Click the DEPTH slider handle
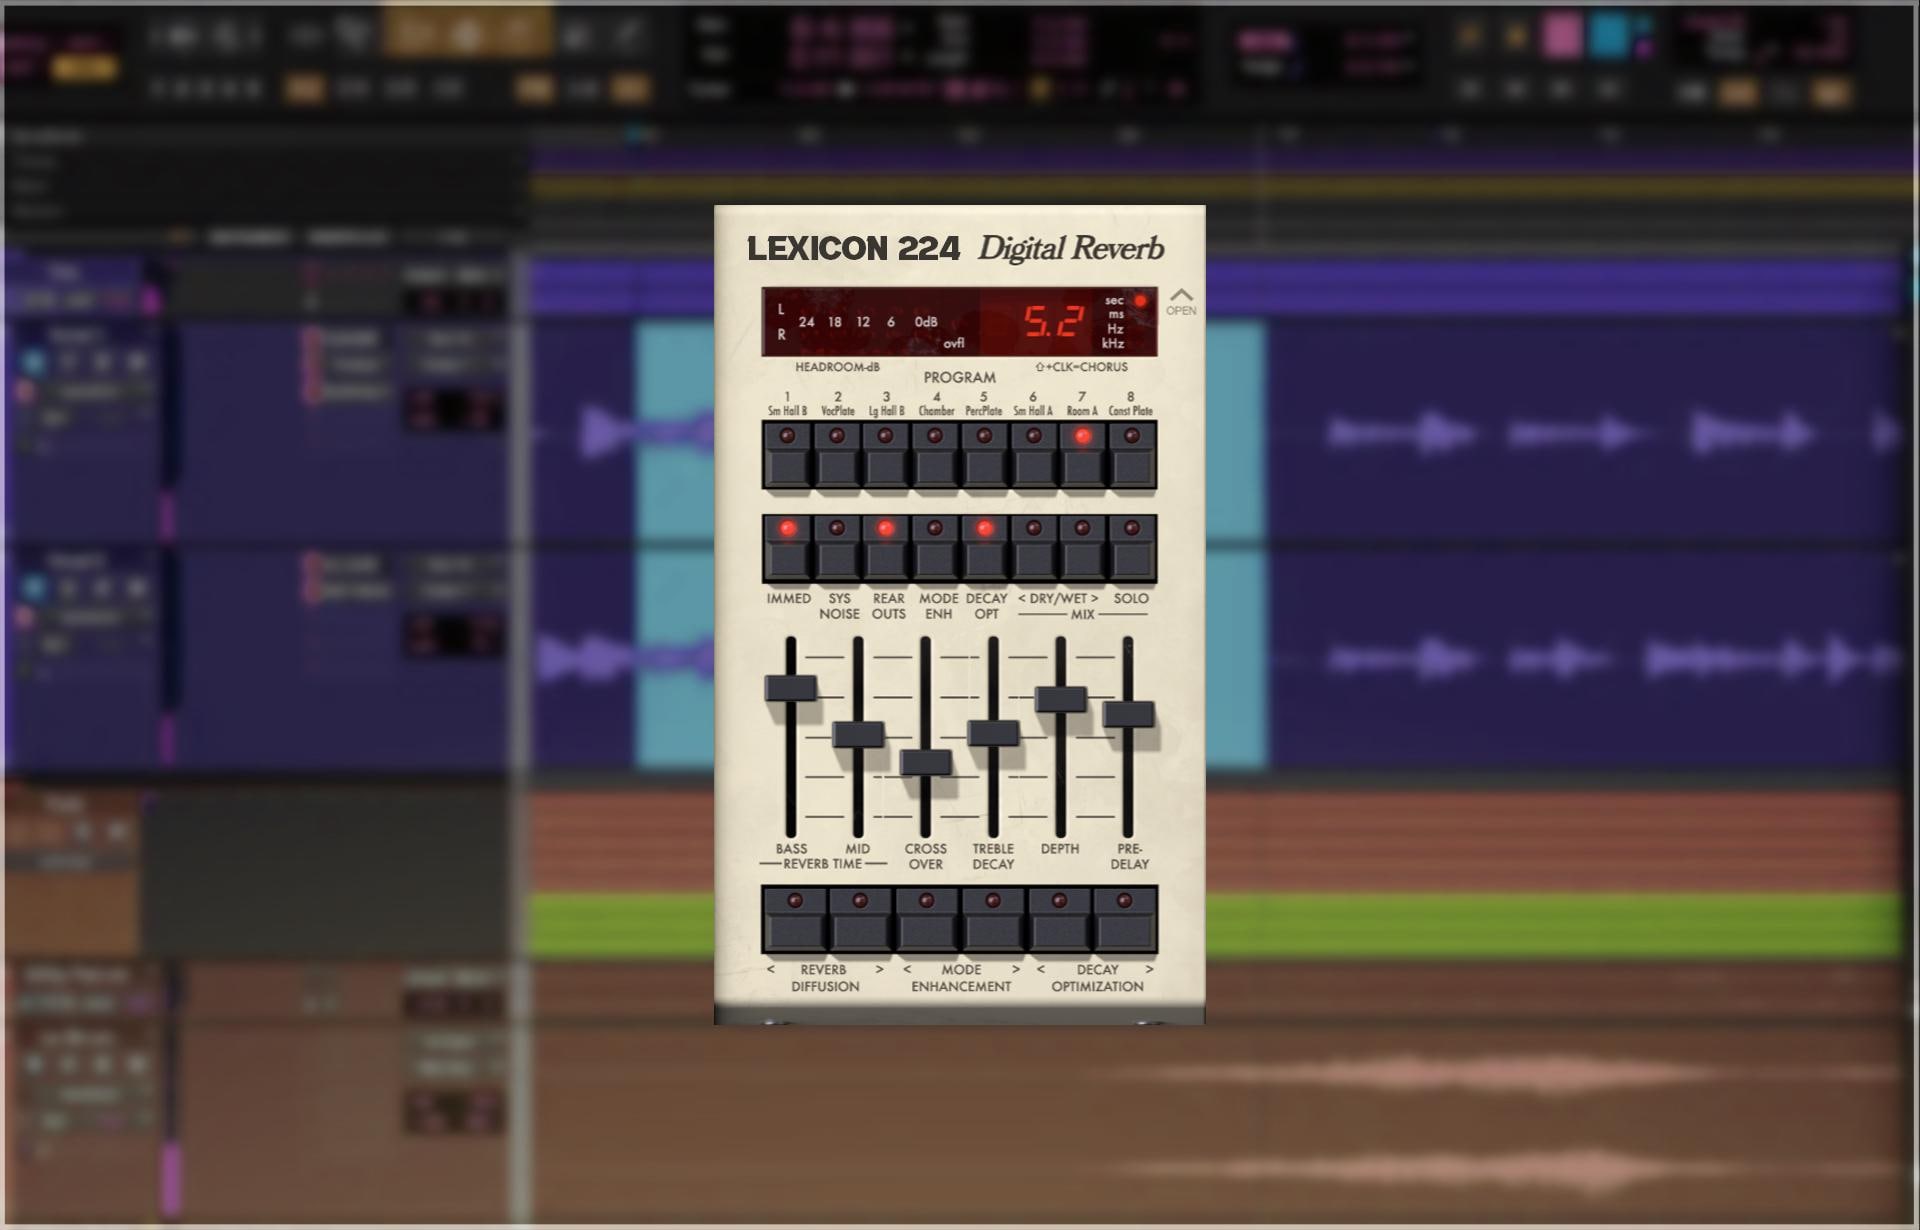 tap(1060, 699)
